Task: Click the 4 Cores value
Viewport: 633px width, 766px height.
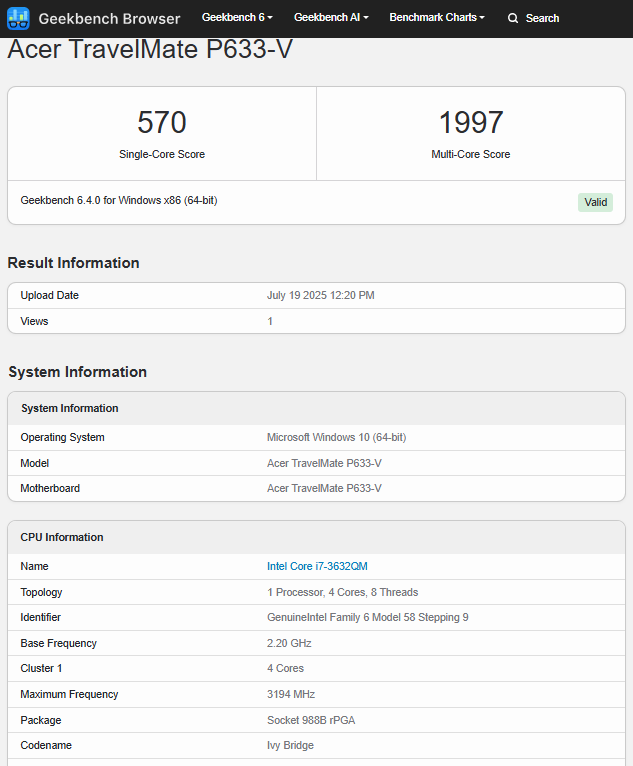Action: pos(285,668)
